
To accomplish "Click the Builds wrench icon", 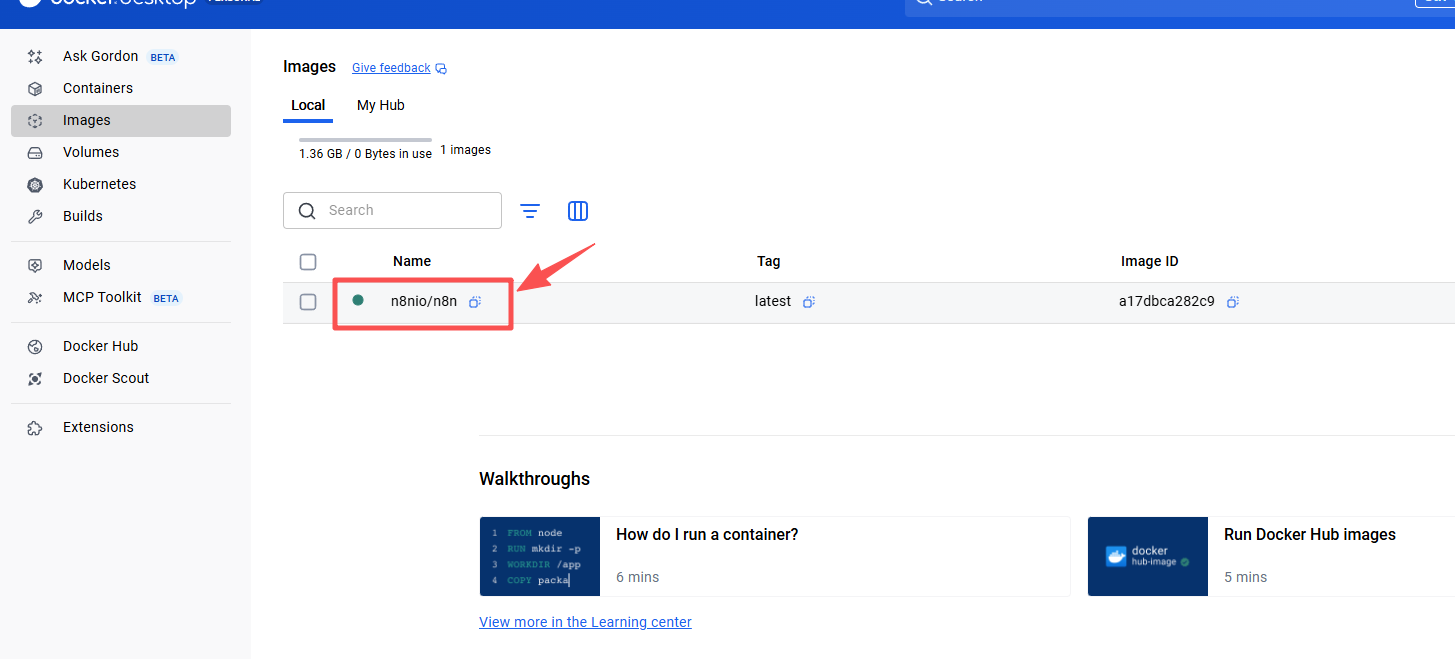I will [x=35, y=217].
